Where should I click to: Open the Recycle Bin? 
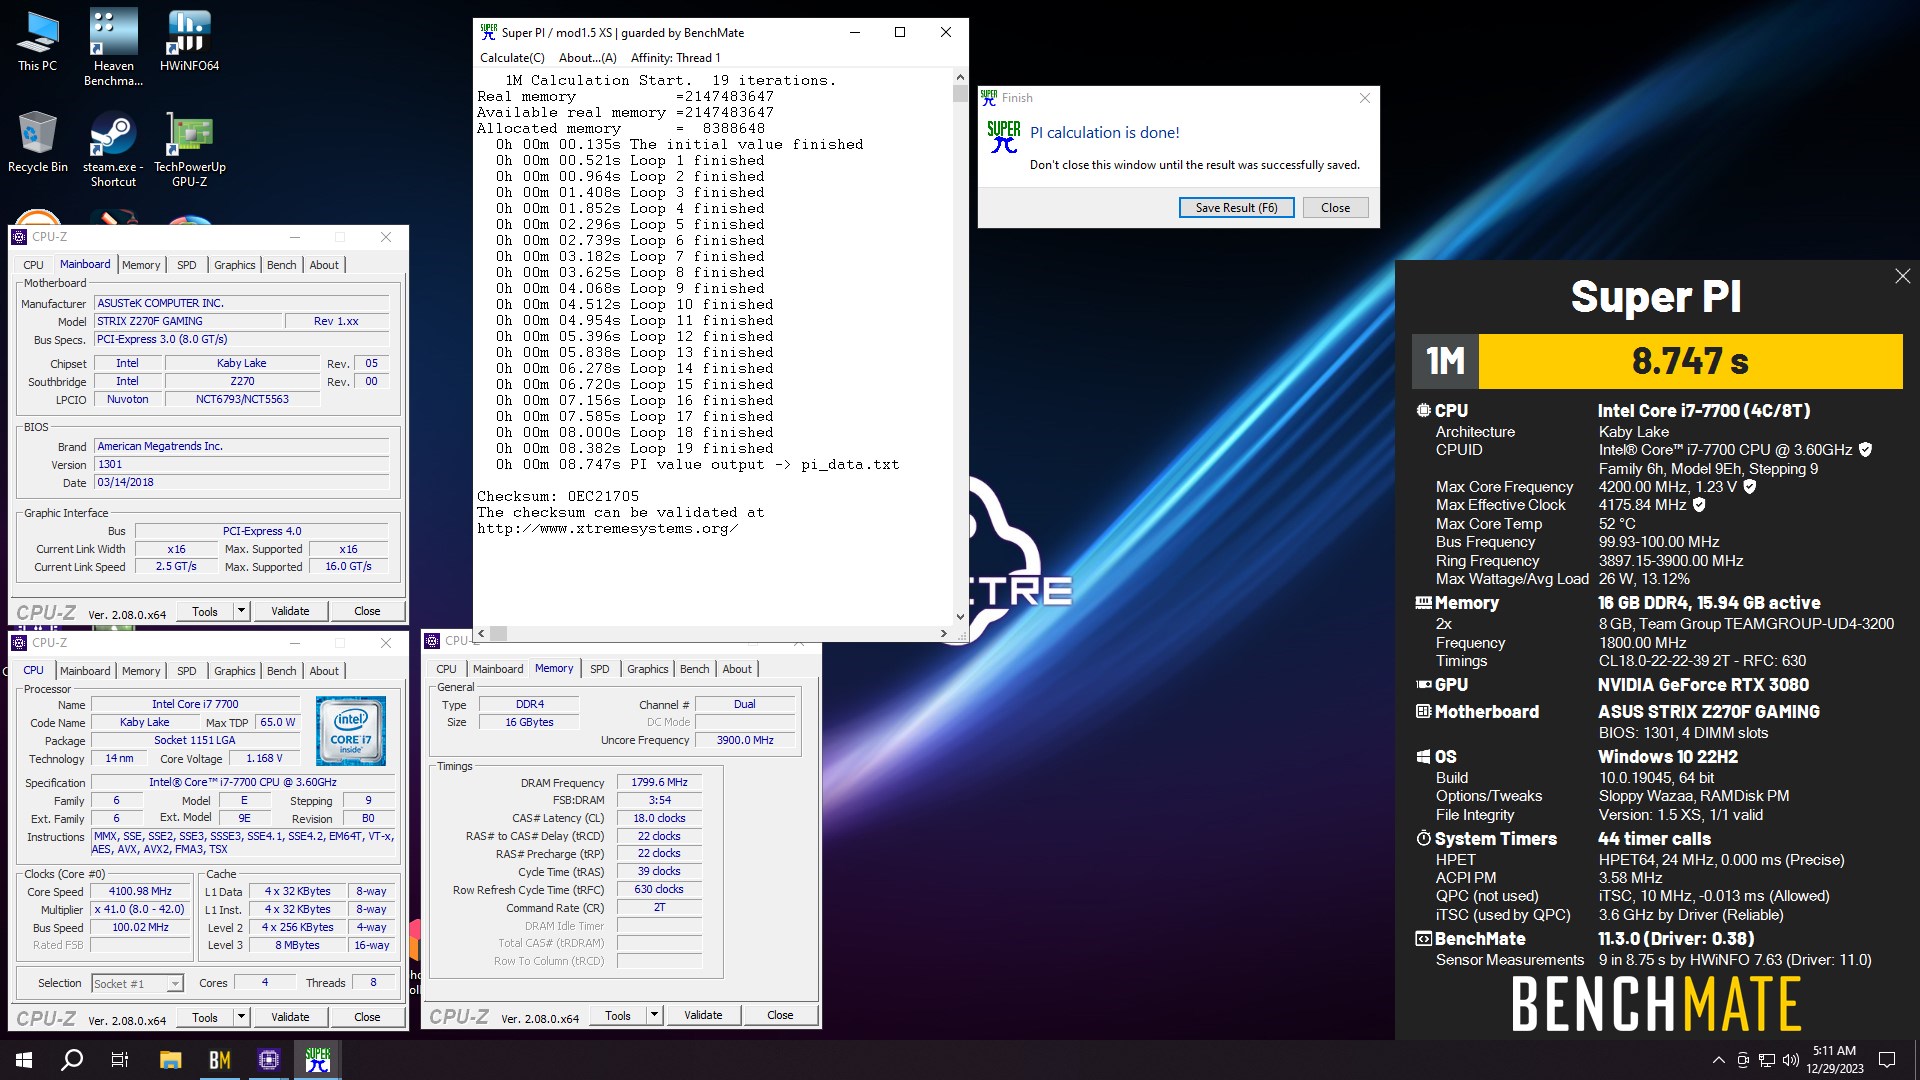37,141
